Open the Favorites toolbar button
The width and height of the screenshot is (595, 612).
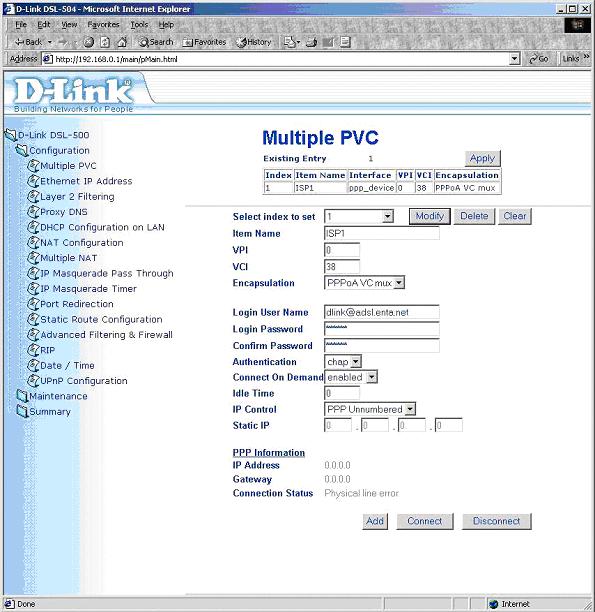tap(205, 42)
